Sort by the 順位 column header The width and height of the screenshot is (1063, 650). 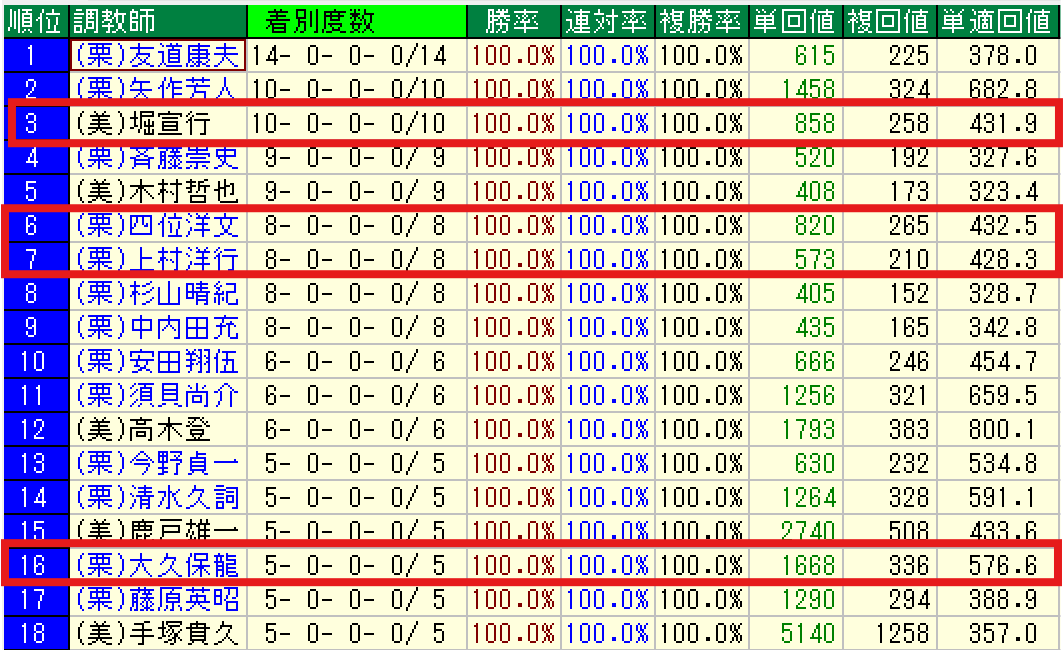[x=35, y=20]
